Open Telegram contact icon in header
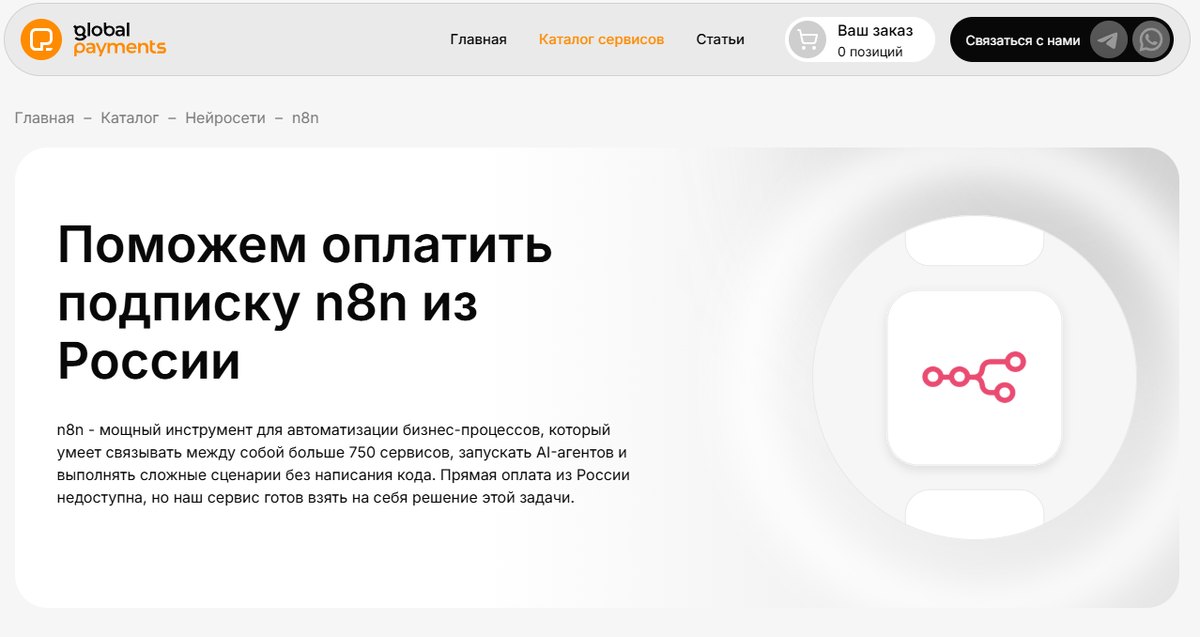1200x637 pixels. pos(1108,40)
